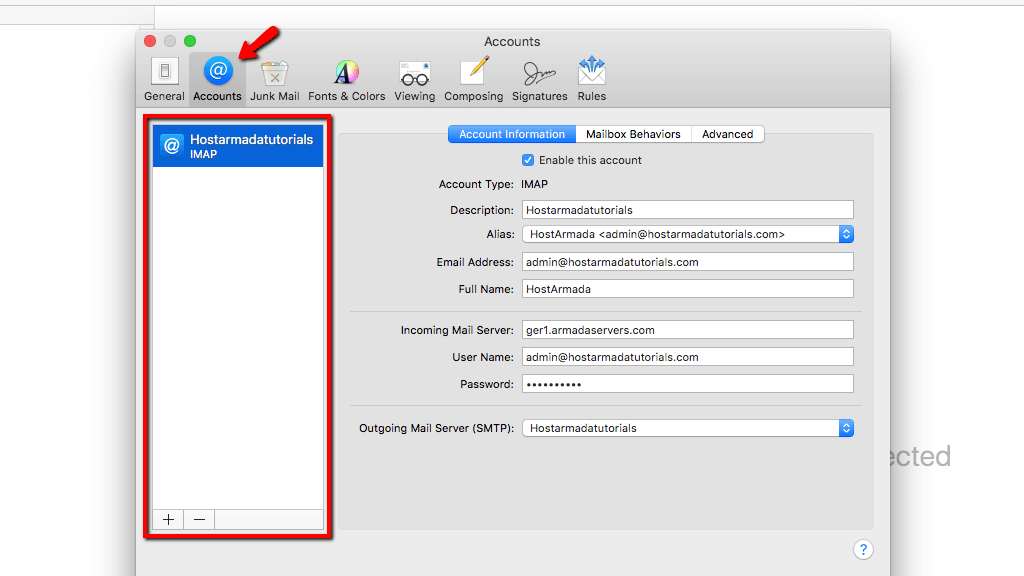Image resolution: width=1024 pixels, height=576 pixels.
Task: Edit the Incoming Mail Server field
Action: point(688,330)
